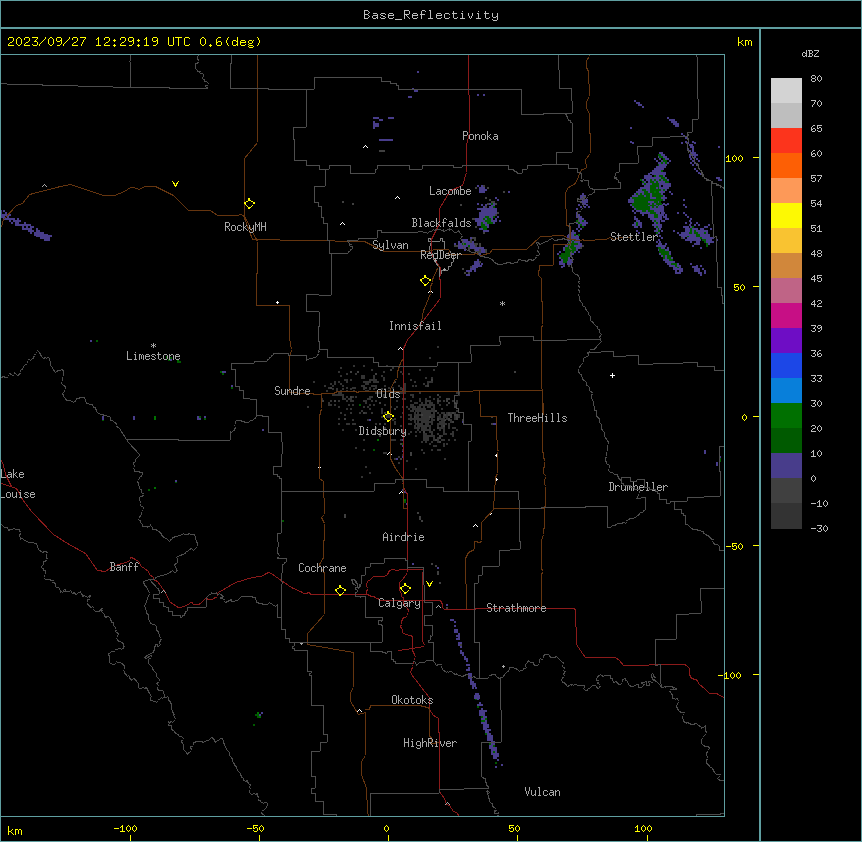Click the light blue 33-30 dBZ swatch
Image resolution: width=862 pixels, height=842 pixels.
coord(786,390)
